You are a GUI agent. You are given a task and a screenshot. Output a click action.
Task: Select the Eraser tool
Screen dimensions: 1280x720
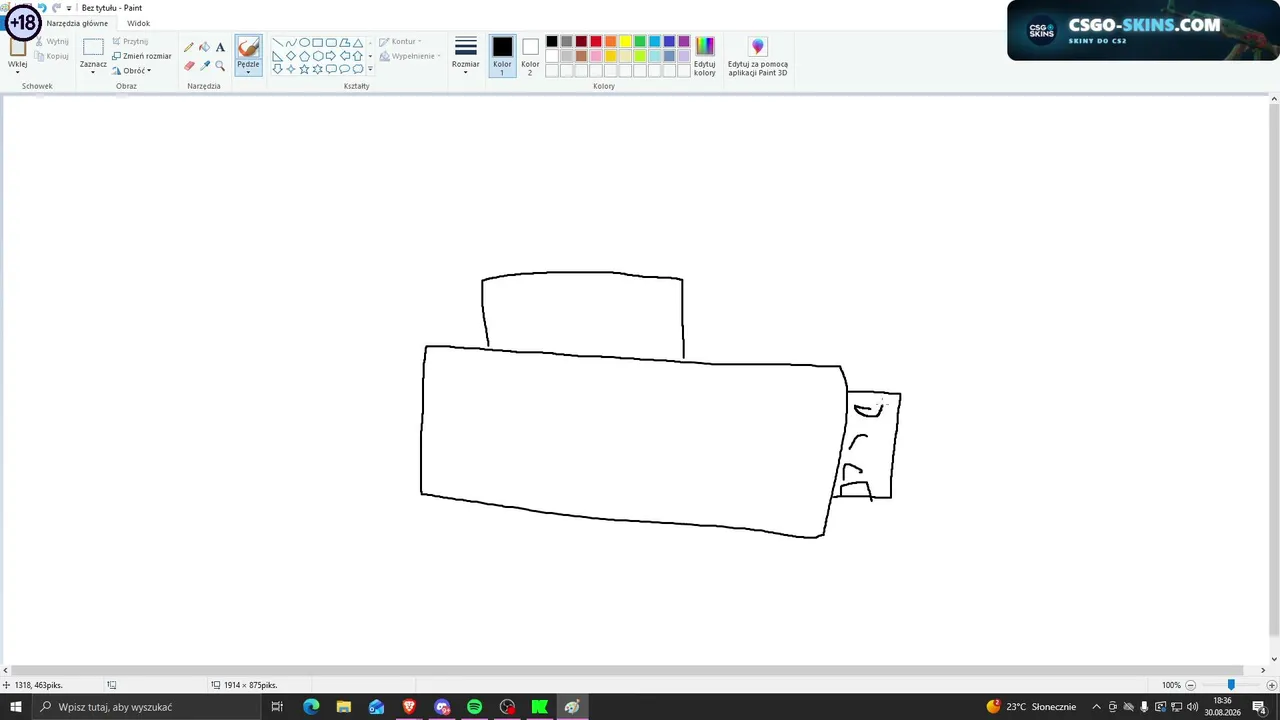pyautogui.click(x=189, y=65)
